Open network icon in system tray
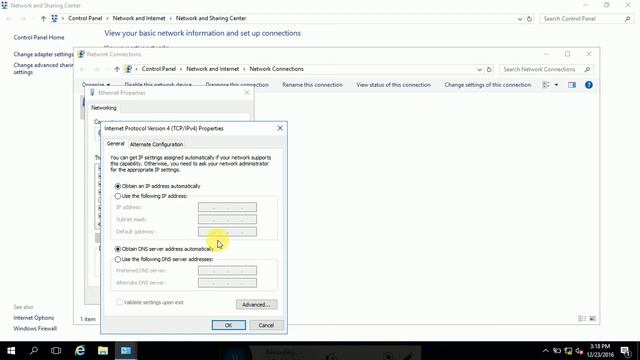 click(568, 351)
